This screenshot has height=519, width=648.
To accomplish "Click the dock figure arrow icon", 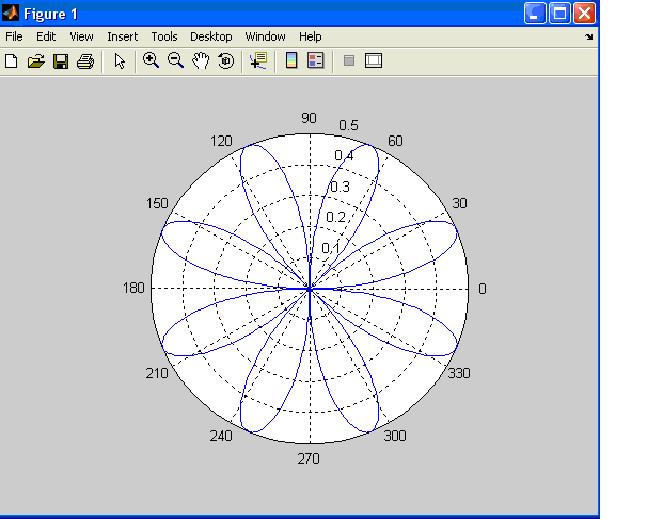I will [x=589, y=37].
